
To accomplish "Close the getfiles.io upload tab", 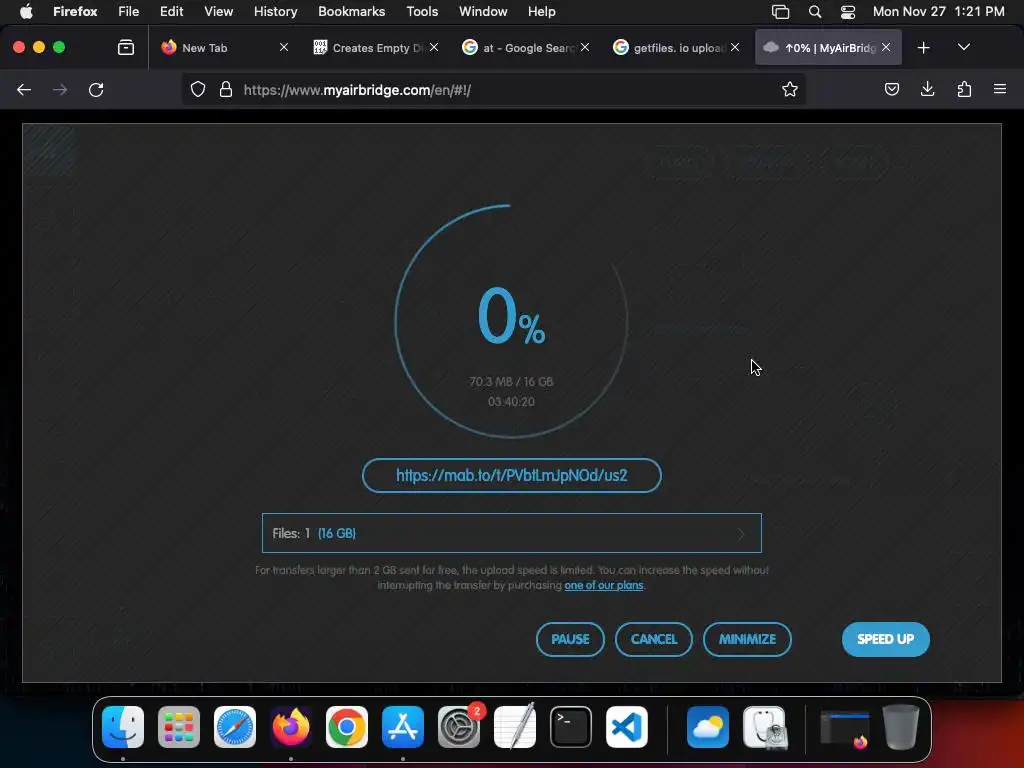I will point(735,48).
